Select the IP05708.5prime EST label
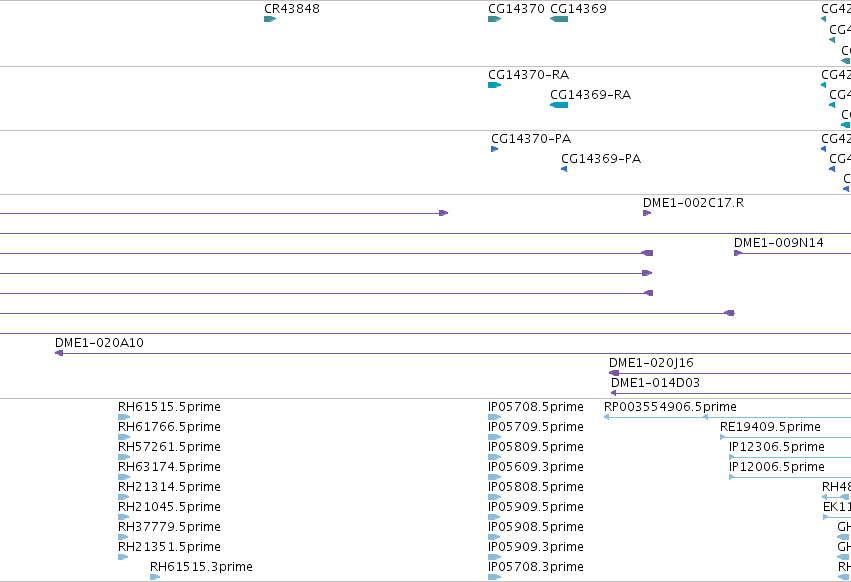The image size is (851, 582). click(536, 407)
